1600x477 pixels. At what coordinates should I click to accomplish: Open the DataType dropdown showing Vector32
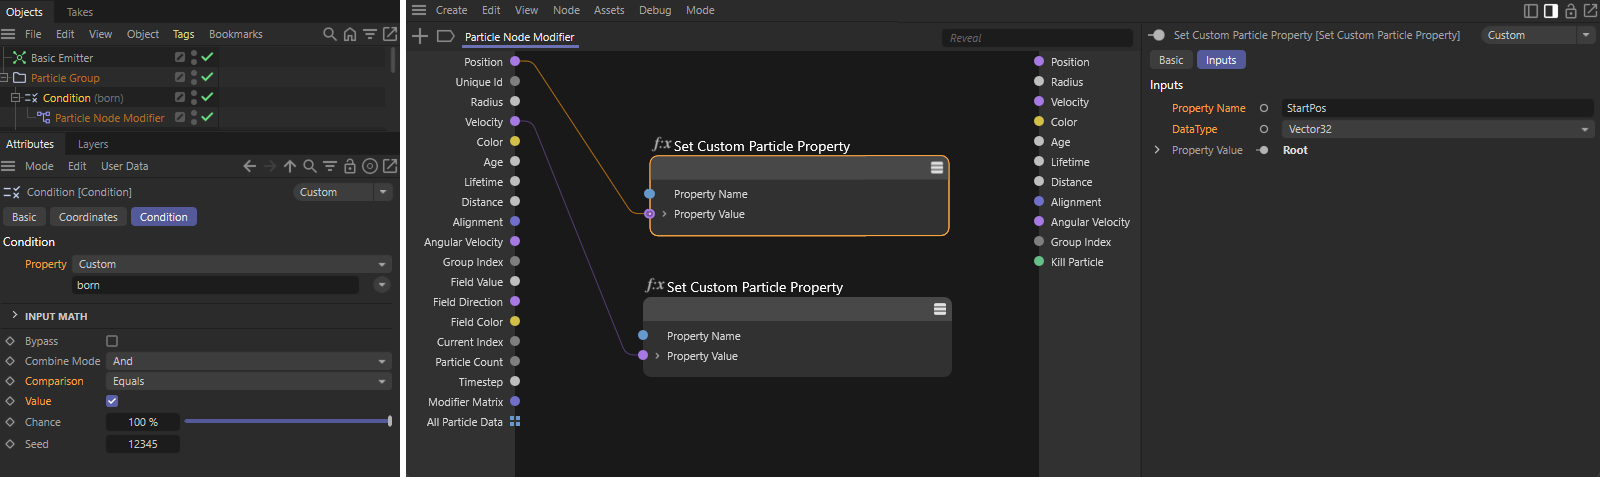(x=1436, y=129)
